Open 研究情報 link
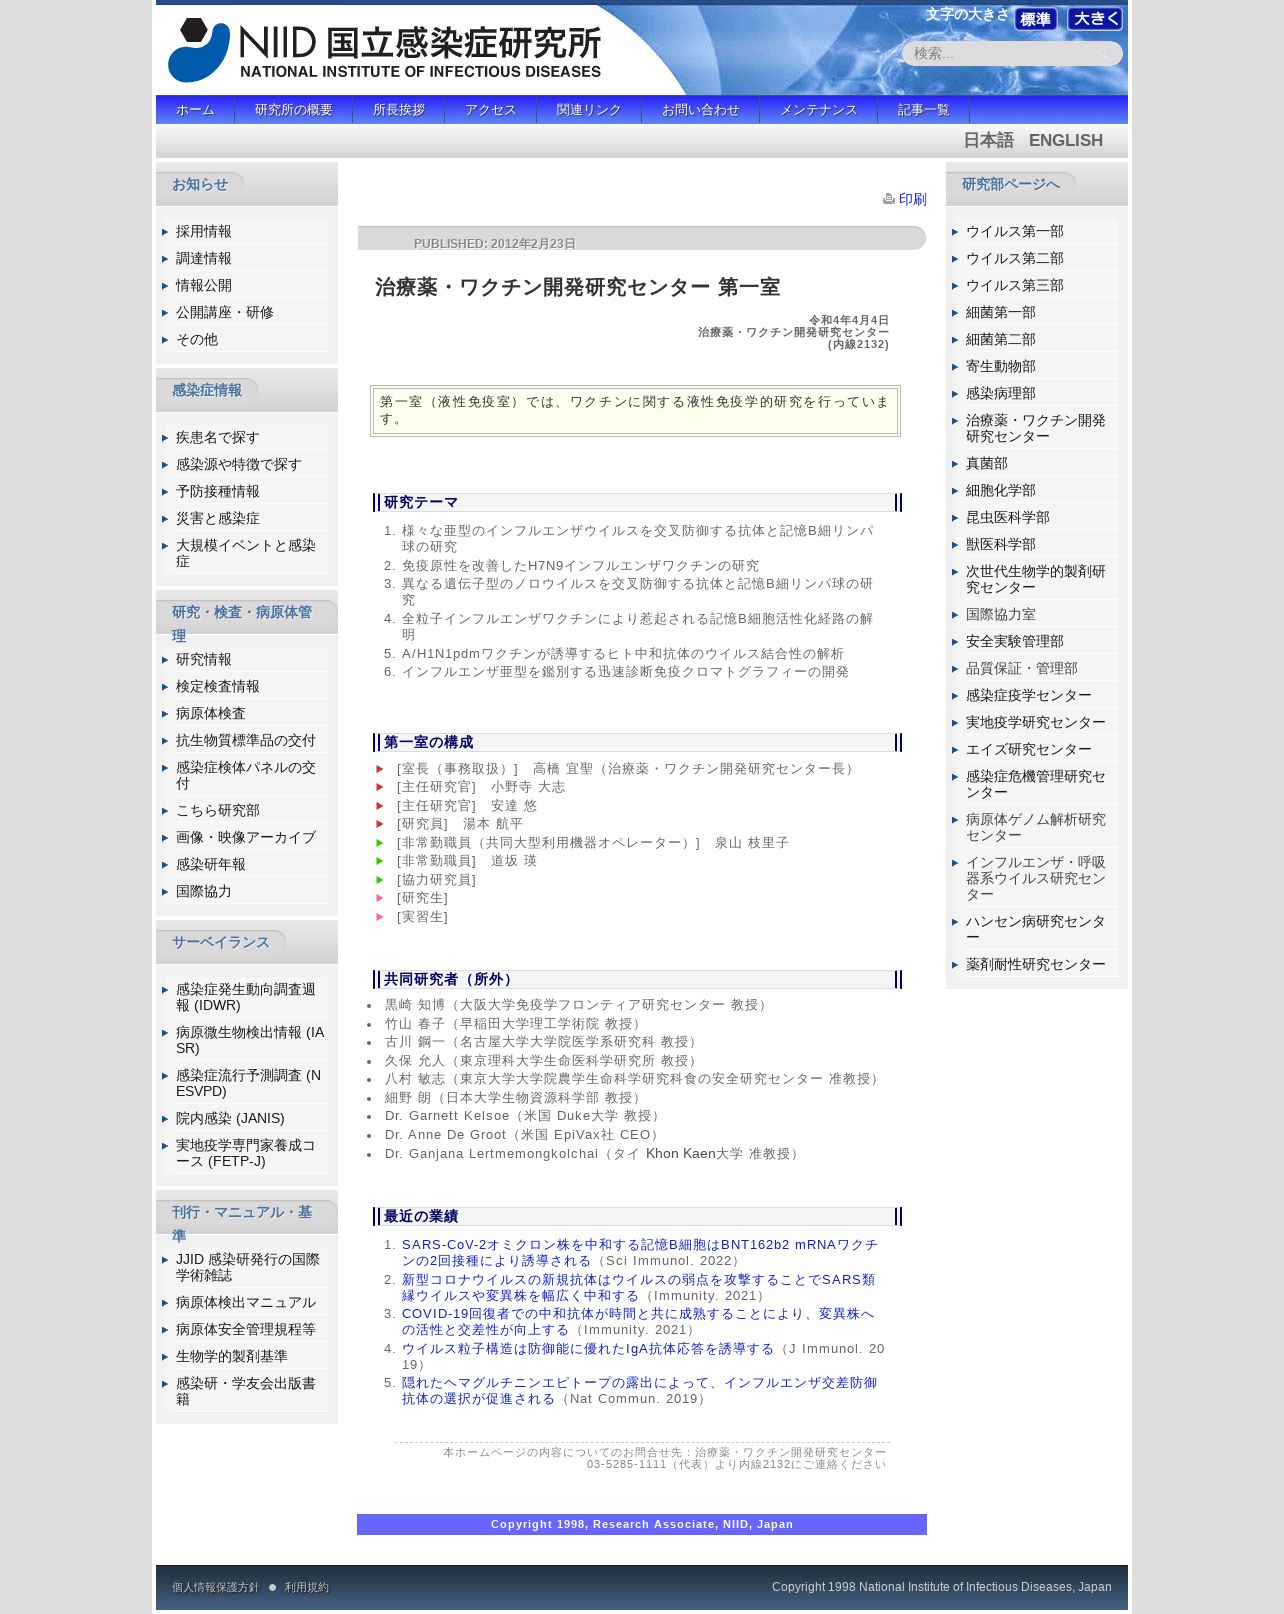The width and height of the screenshot is (1284, 1614). [204, 660]
